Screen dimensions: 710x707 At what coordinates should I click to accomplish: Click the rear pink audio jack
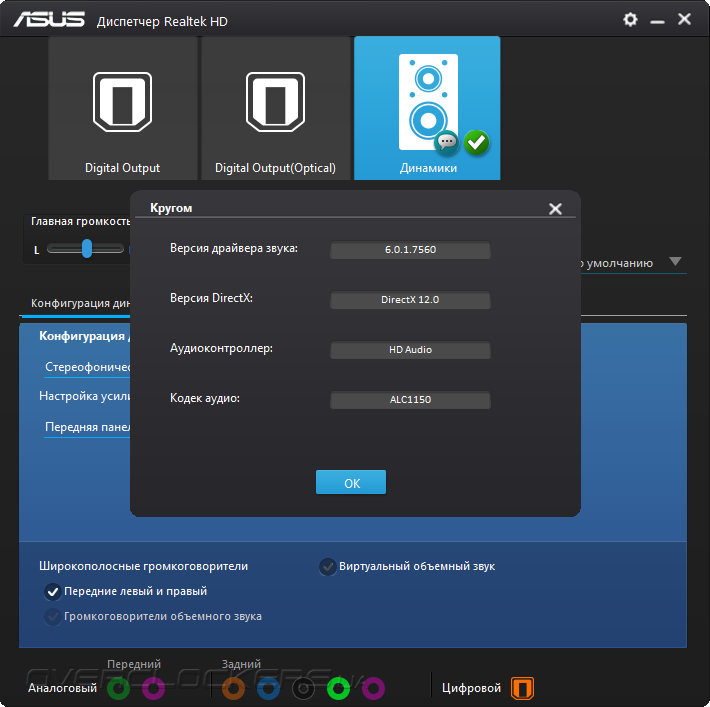373,688
